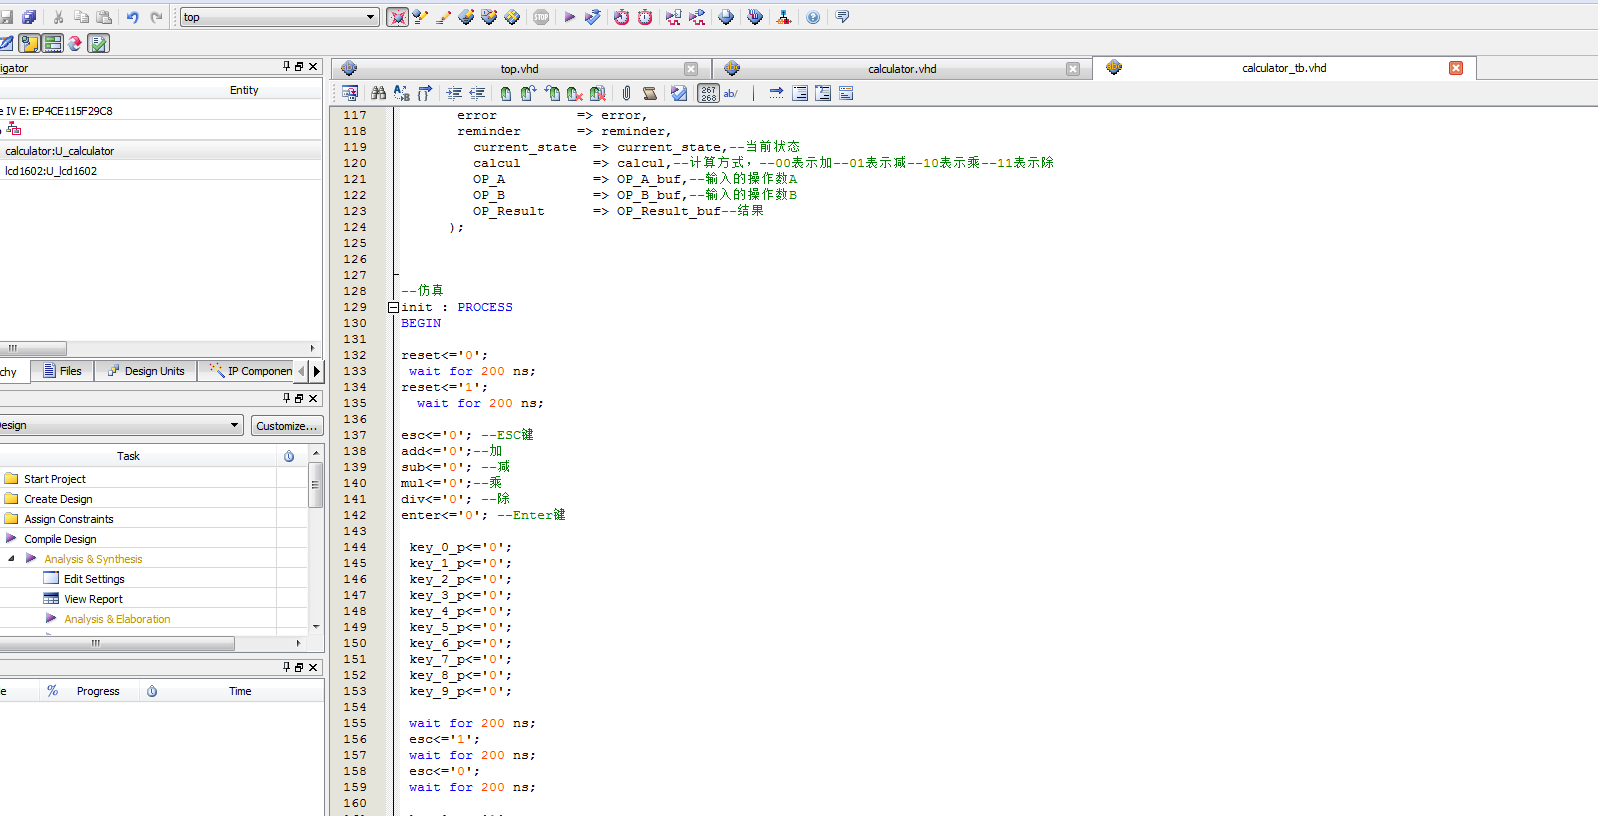Click the Analyze Current File icon

(679, 93)
